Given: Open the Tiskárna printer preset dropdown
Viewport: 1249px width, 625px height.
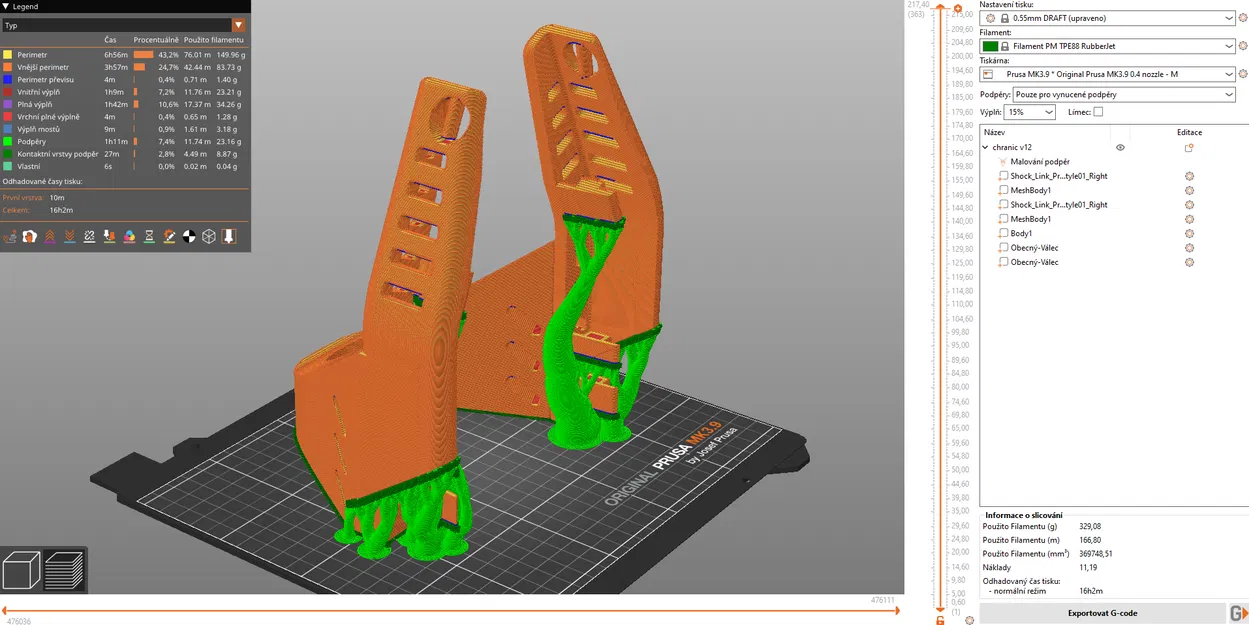Looking at the screenshot, I should (1108, 74).
